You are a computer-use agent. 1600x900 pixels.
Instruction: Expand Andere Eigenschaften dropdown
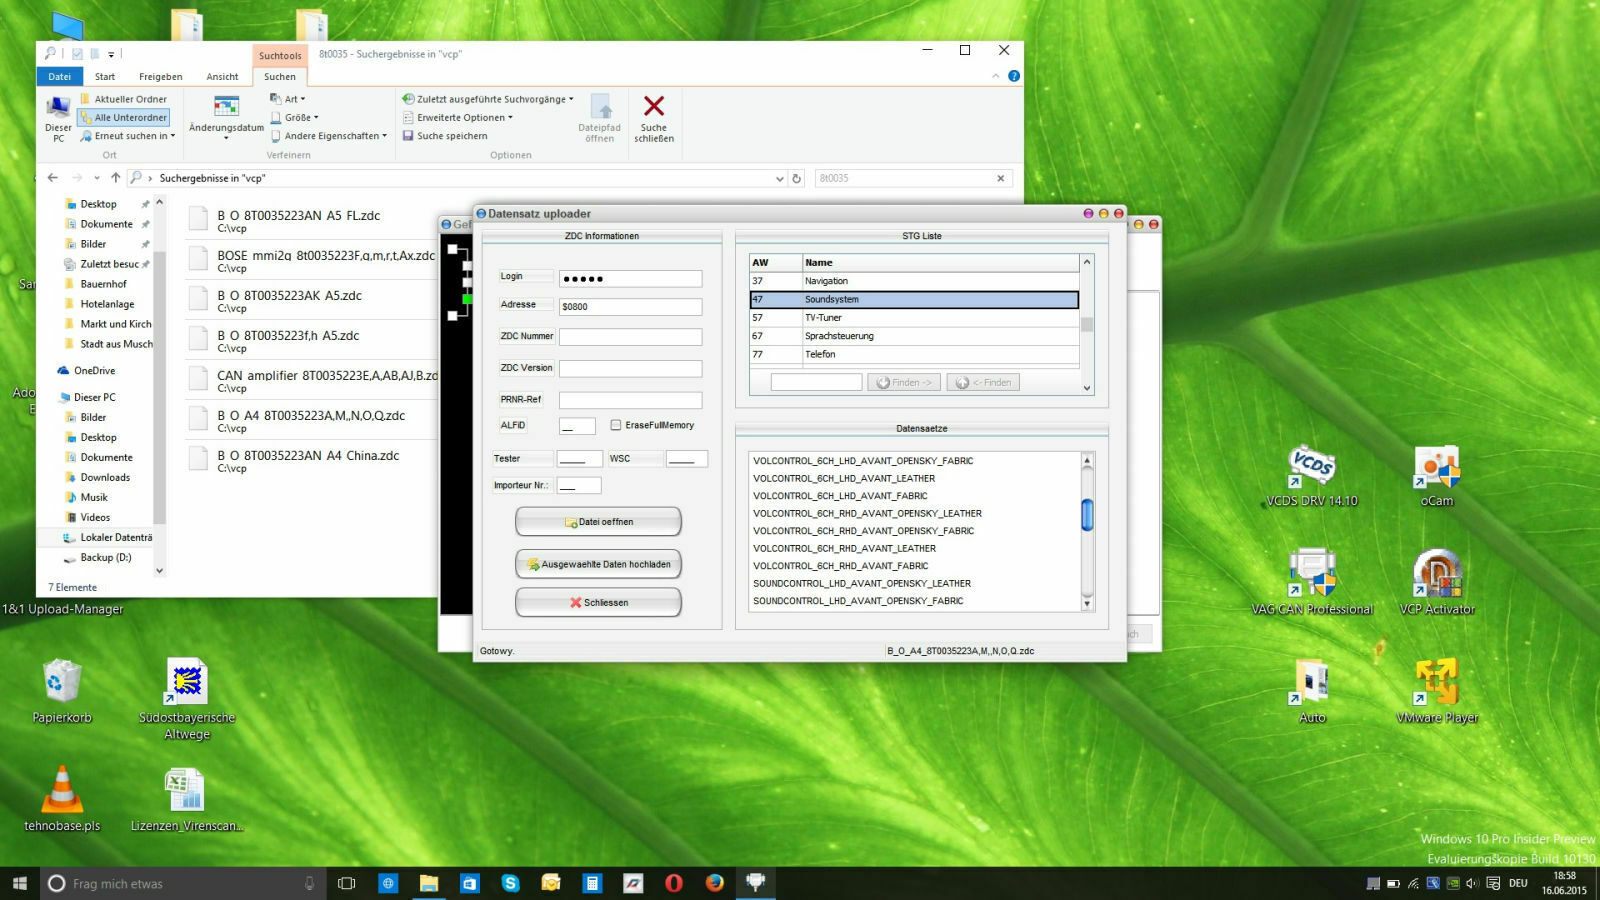pos(328,136)
